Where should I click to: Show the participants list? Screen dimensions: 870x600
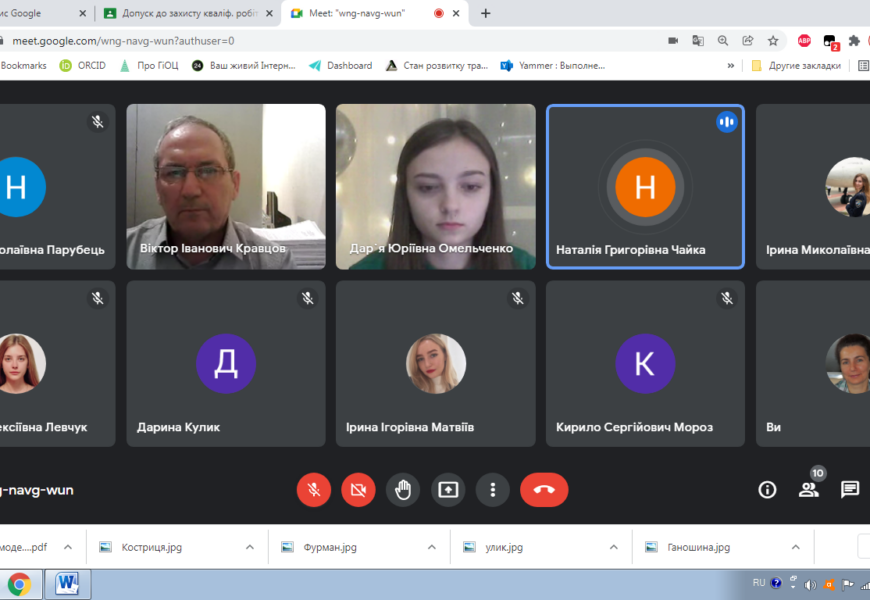click(x=808, y=489)
